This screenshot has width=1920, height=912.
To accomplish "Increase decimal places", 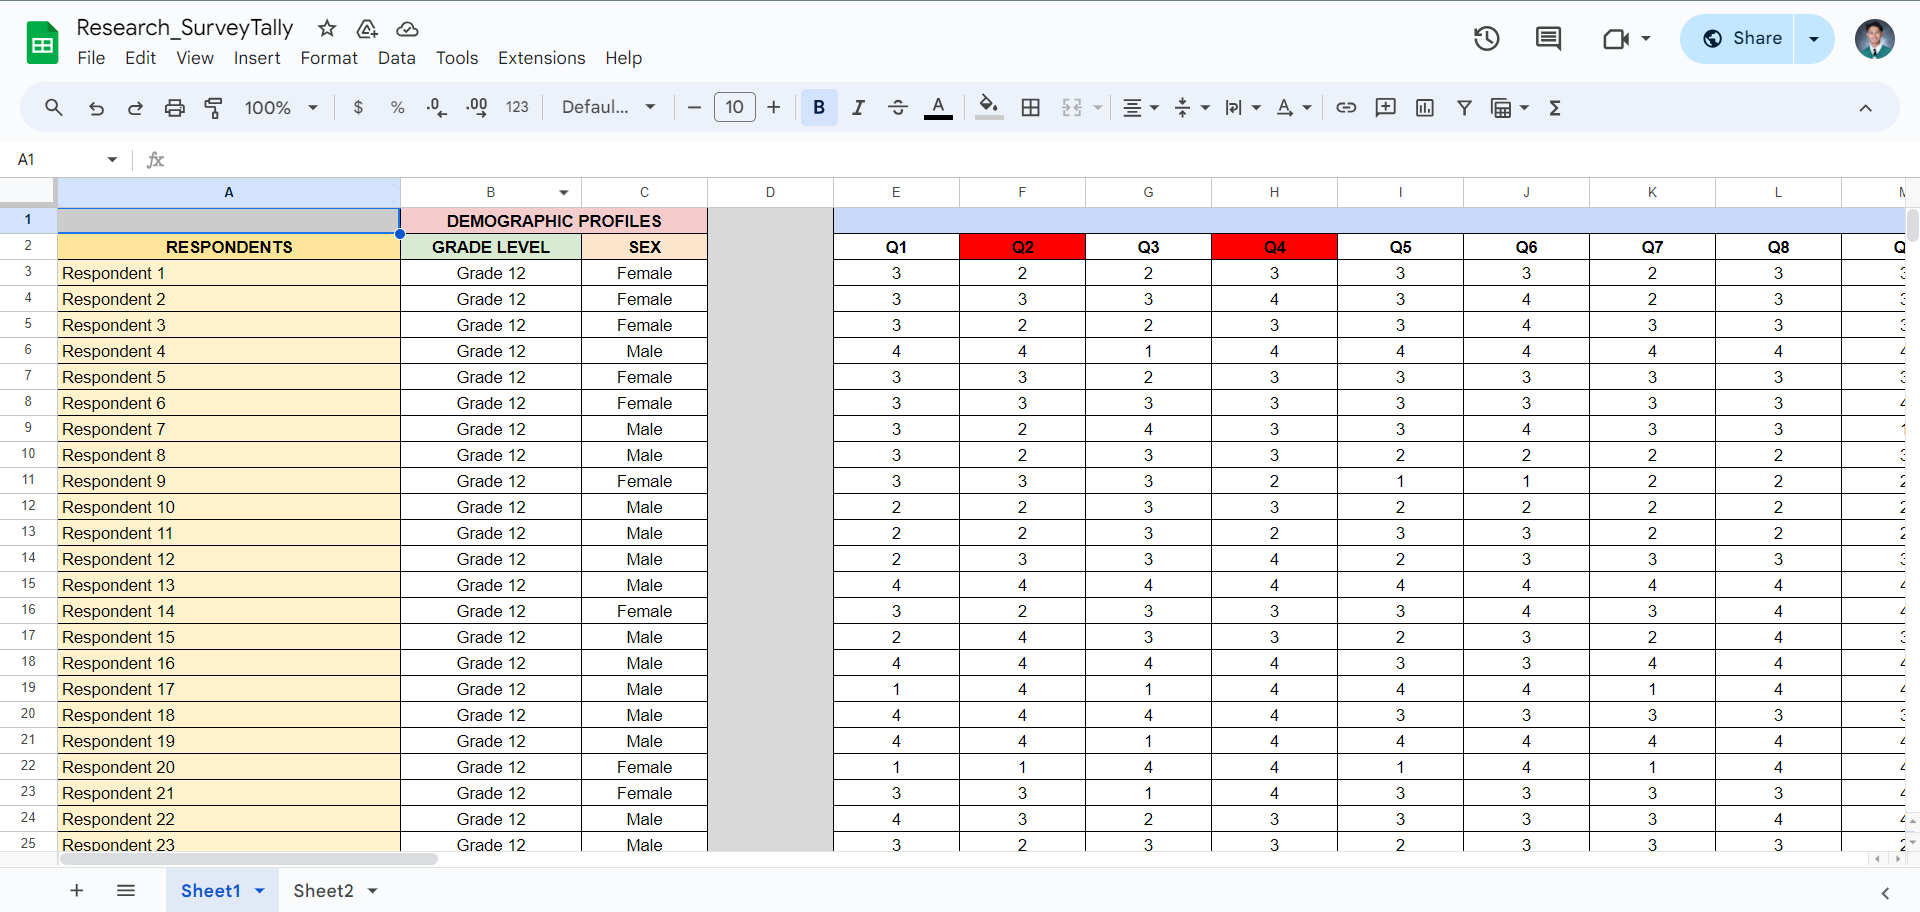I will 477,107.
